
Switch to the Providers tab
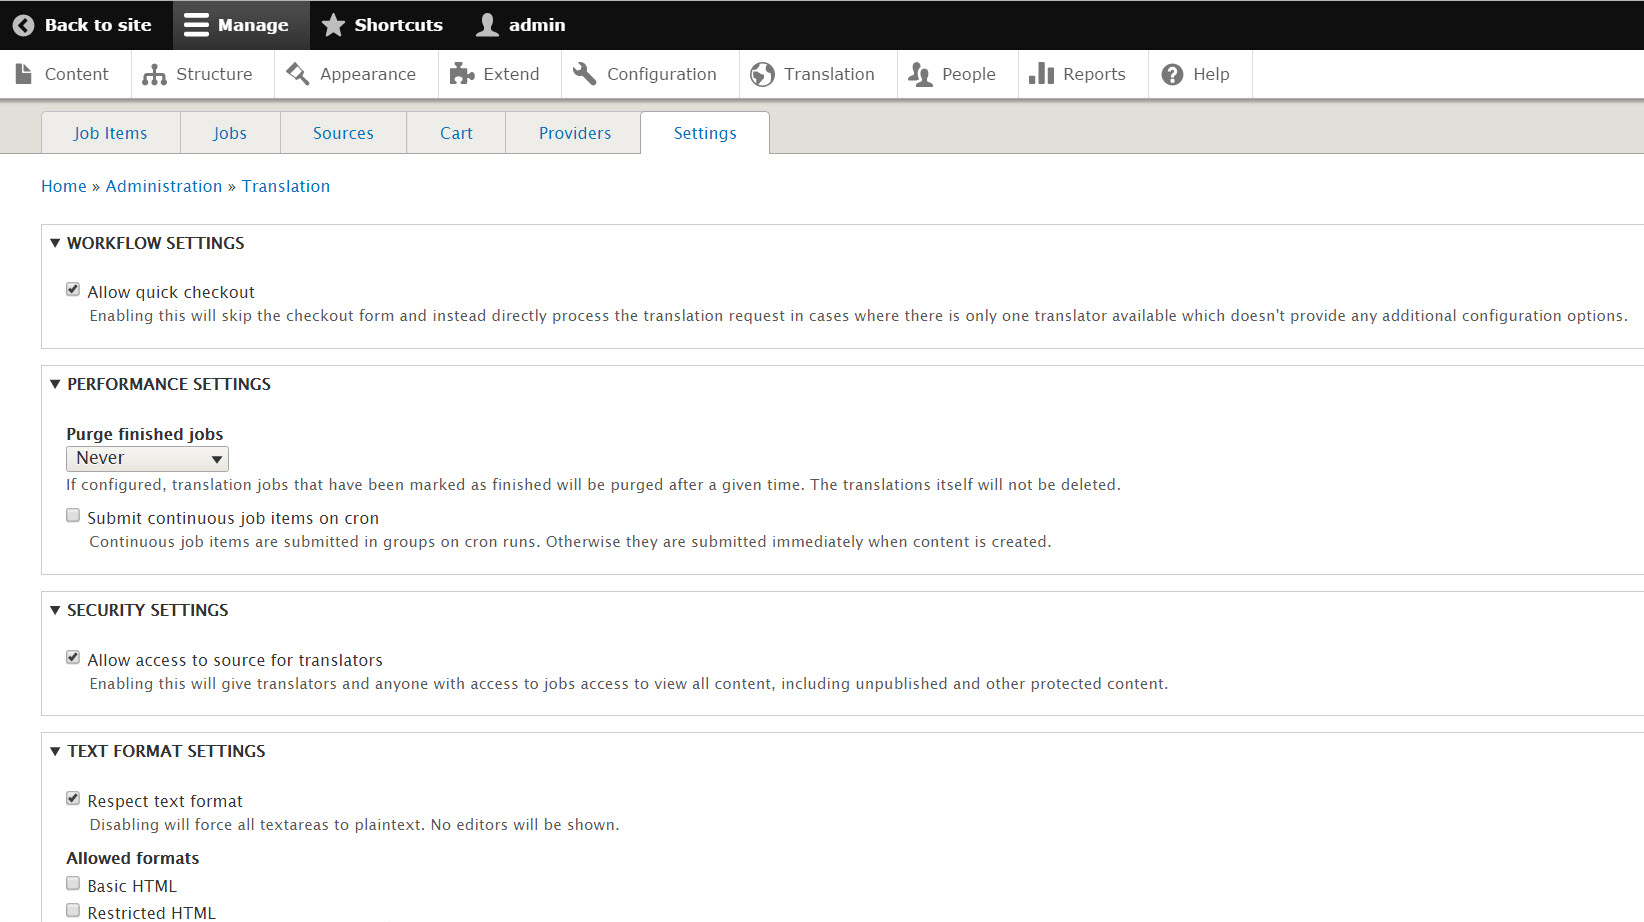pos(574,132)
